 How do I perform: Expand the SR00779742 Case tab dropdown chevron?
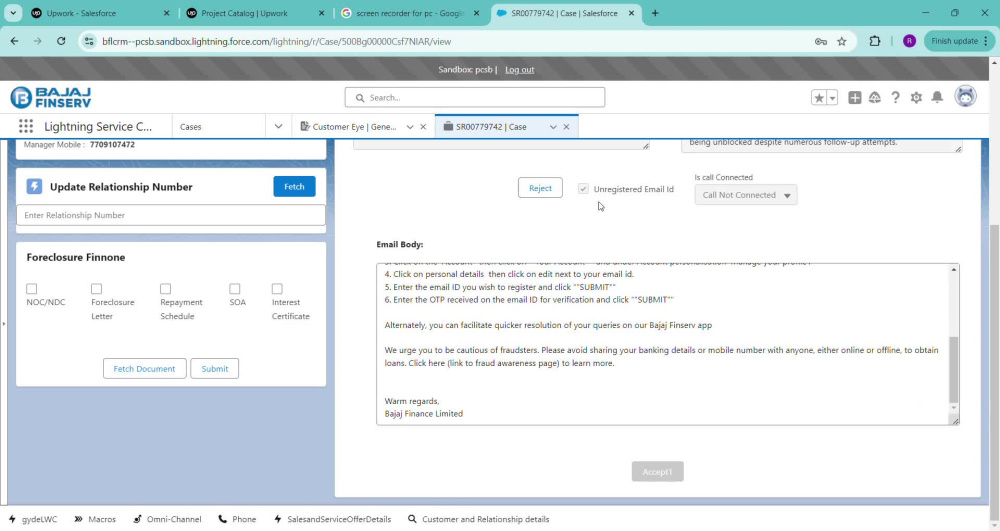(553, 127)
